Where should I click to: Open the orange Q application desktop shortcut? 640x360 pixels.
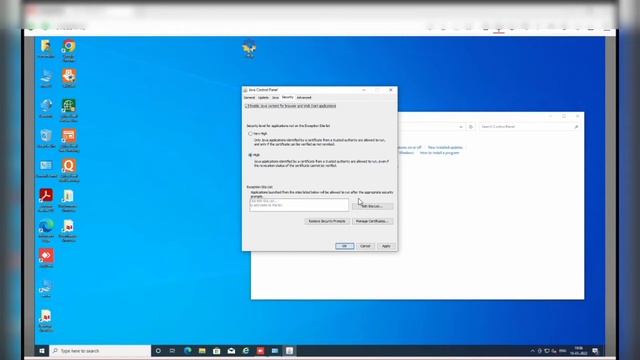tap(69, 169)
